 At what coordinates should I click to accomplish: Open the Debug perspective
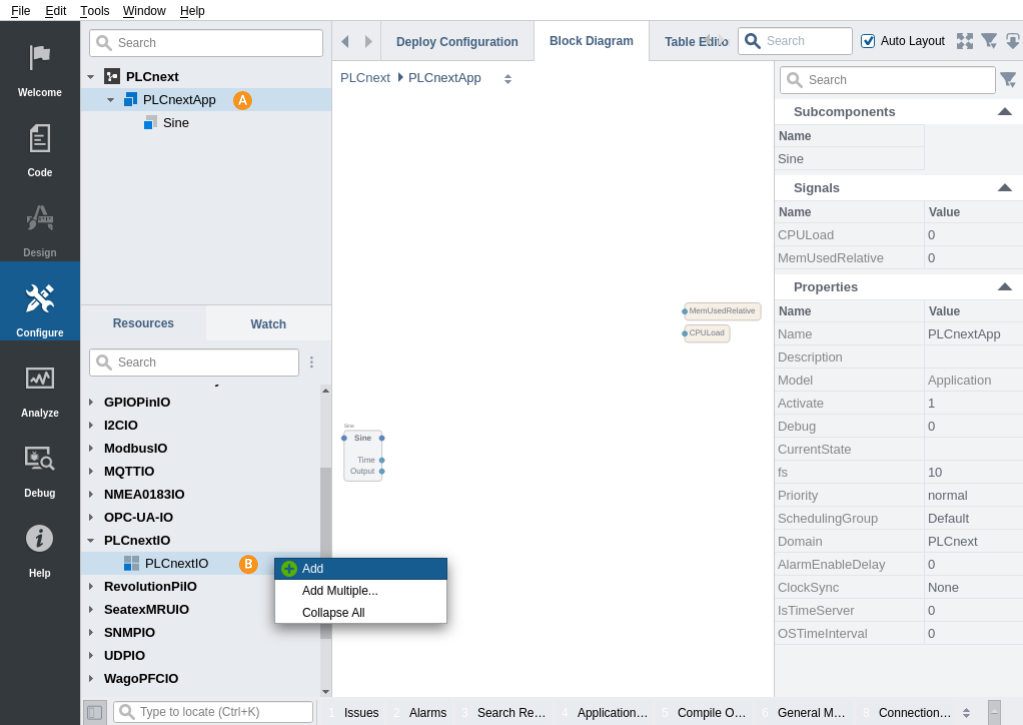coord(39,468)
